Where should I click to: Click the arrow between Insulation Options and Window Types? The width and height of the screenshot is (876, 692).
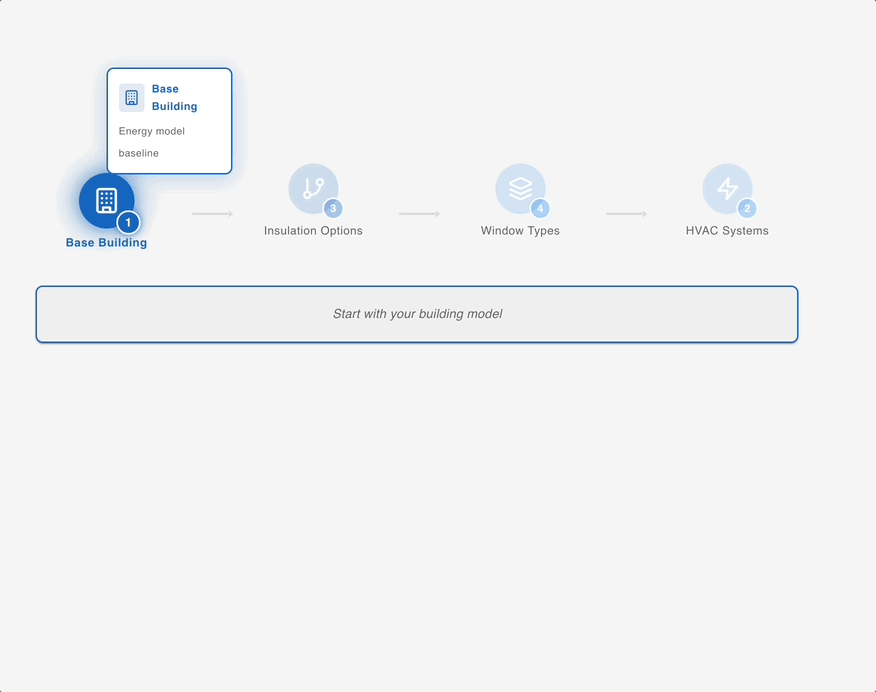pos(419,214)
